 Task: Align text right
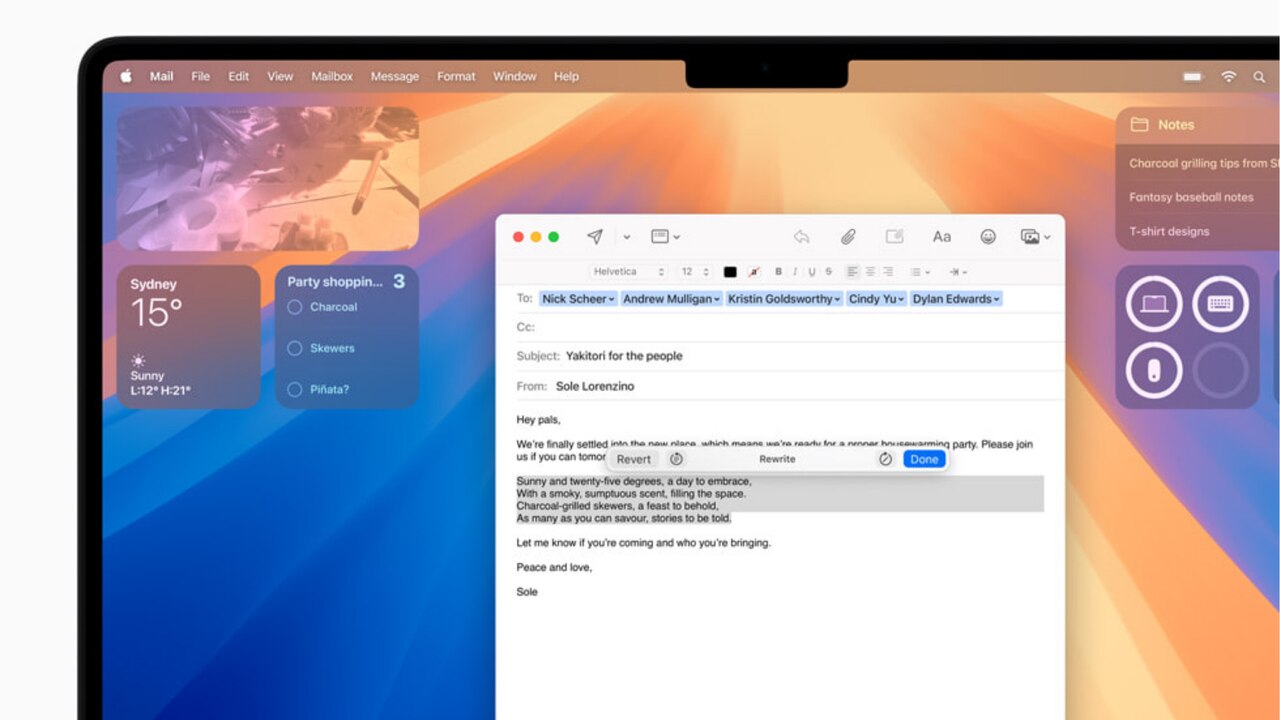pos(888,272)
